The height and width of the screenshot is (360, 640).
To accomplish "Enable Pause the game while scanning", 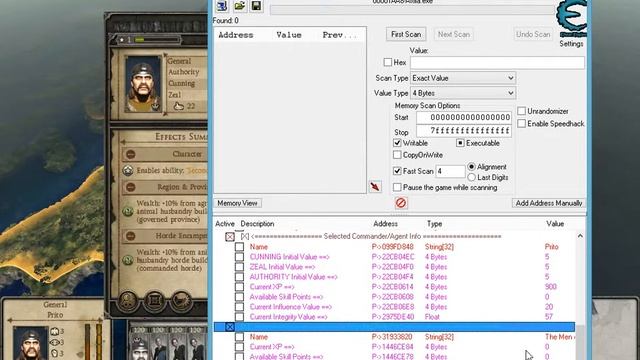I will (x=397, y=187).
